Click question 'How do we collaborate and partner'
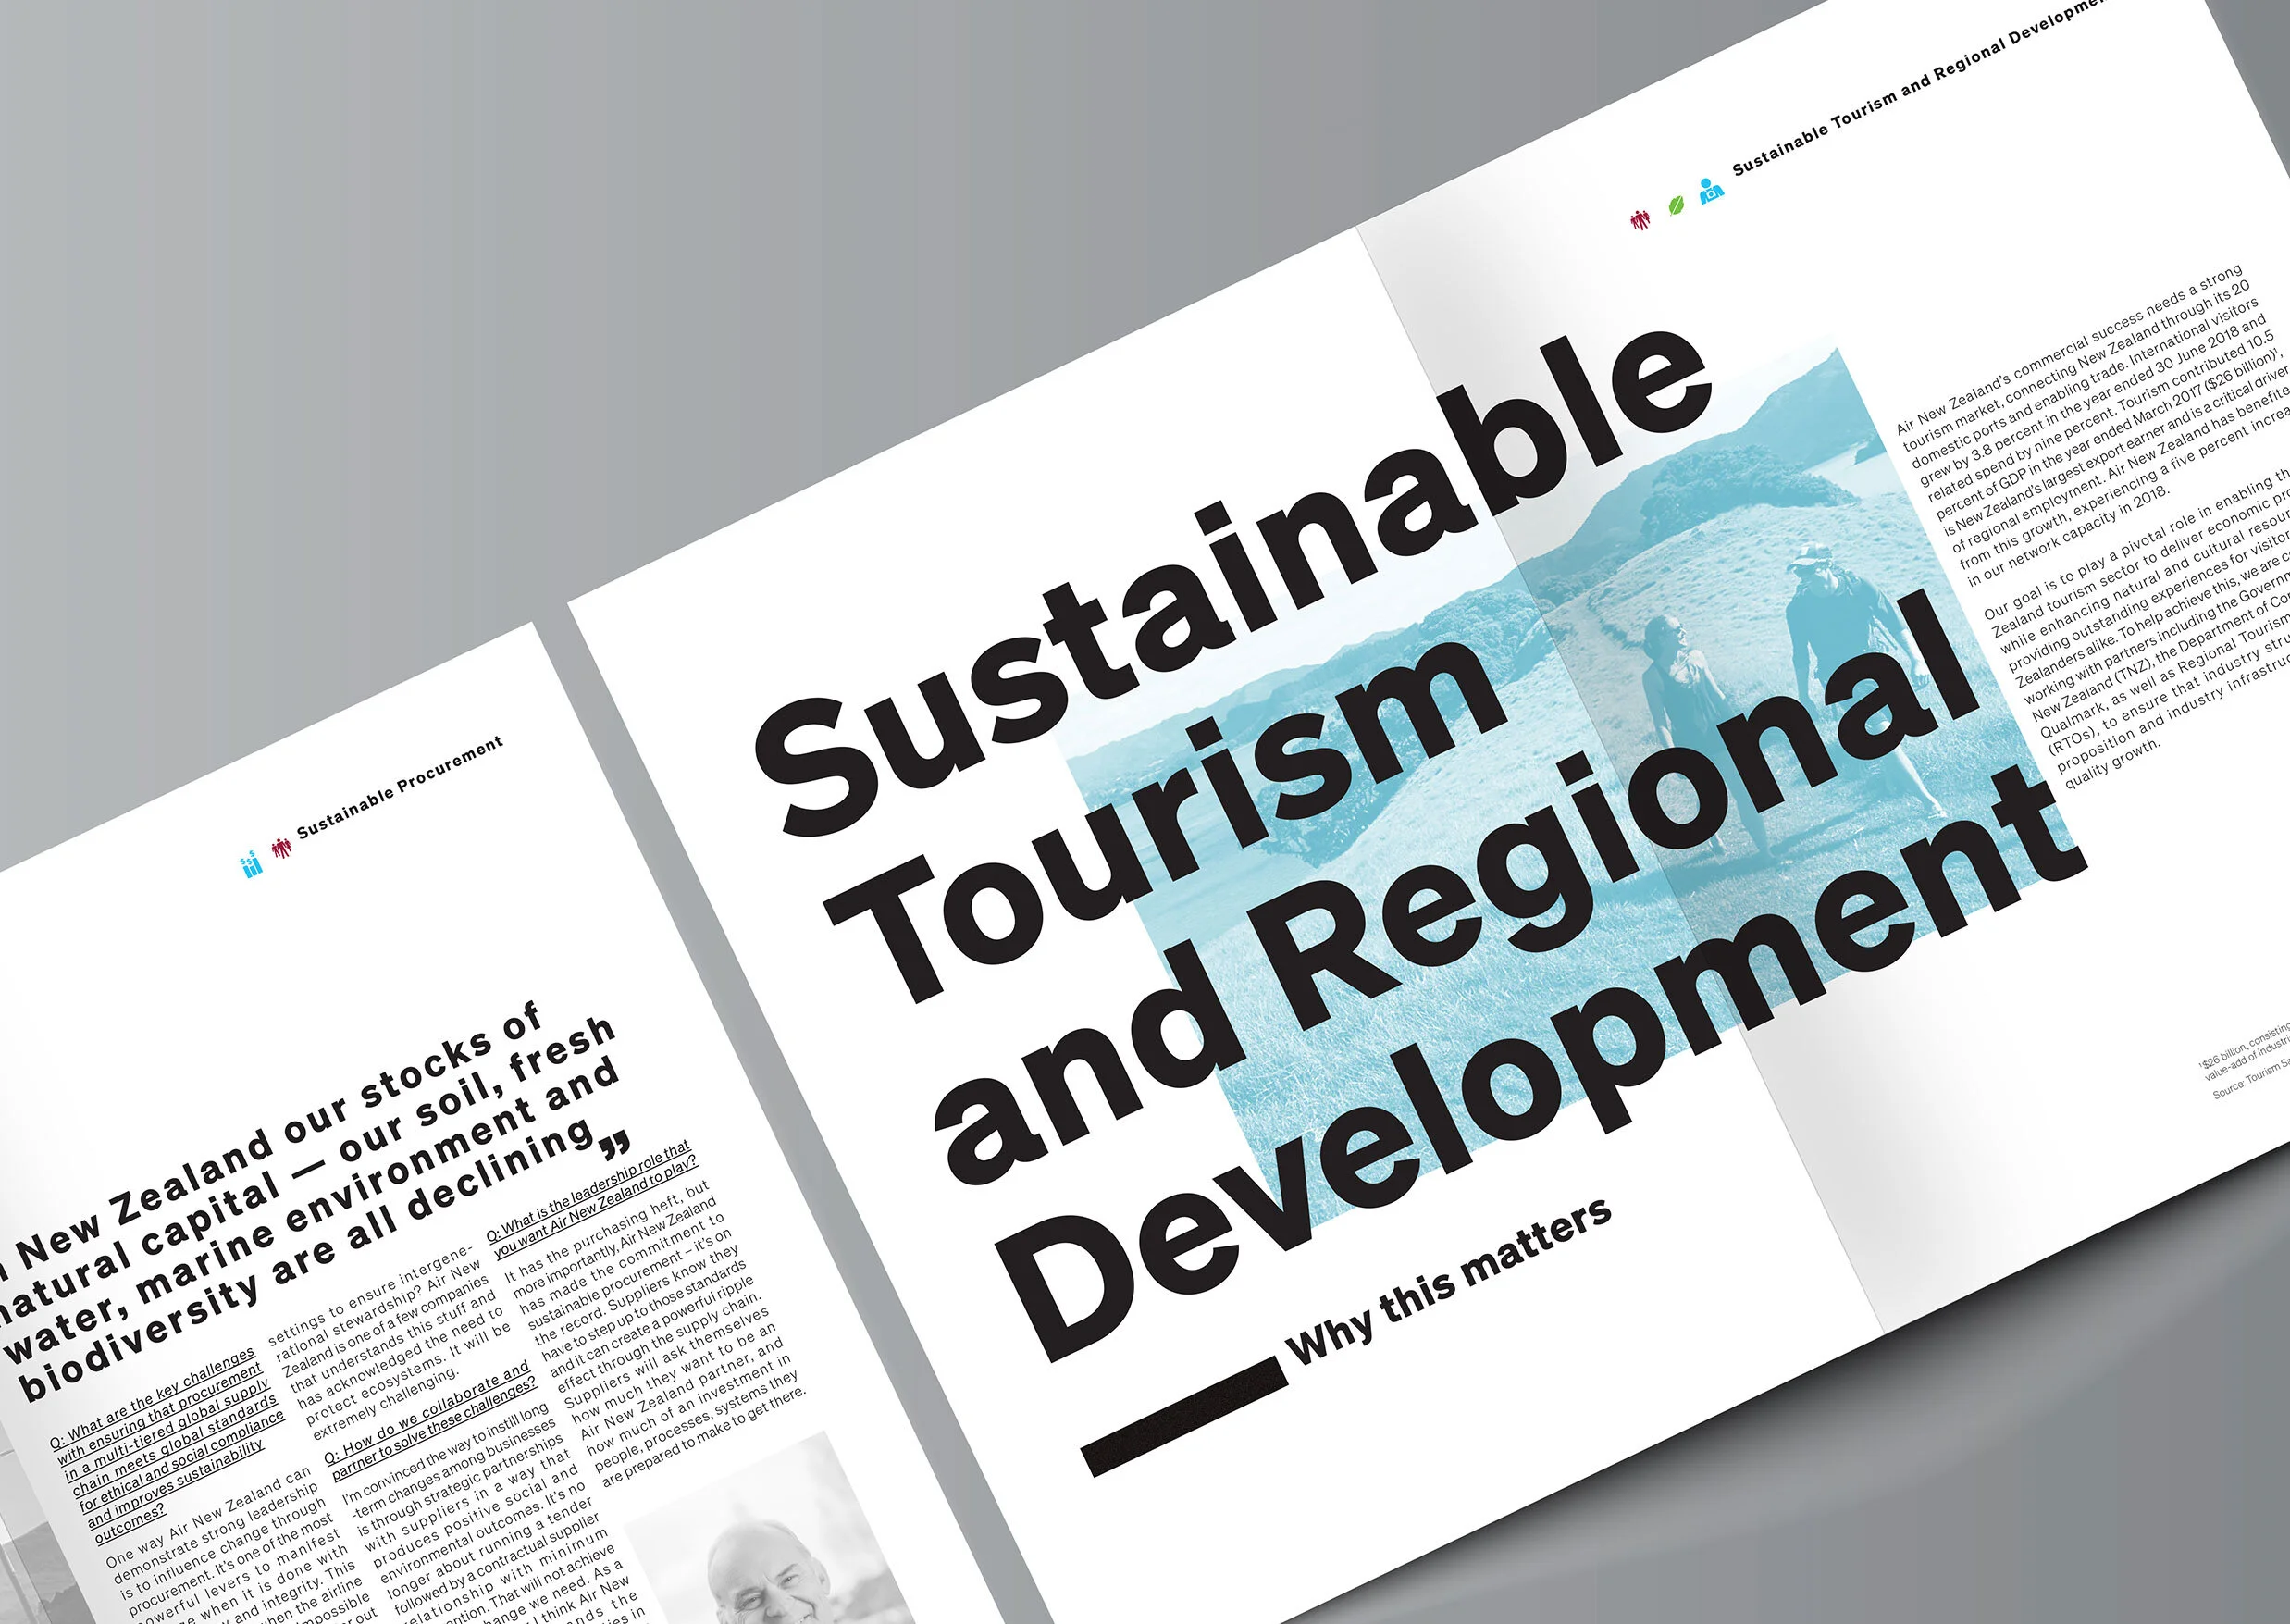Screen dimensions: 2290x1624 tap(432, 1421)
